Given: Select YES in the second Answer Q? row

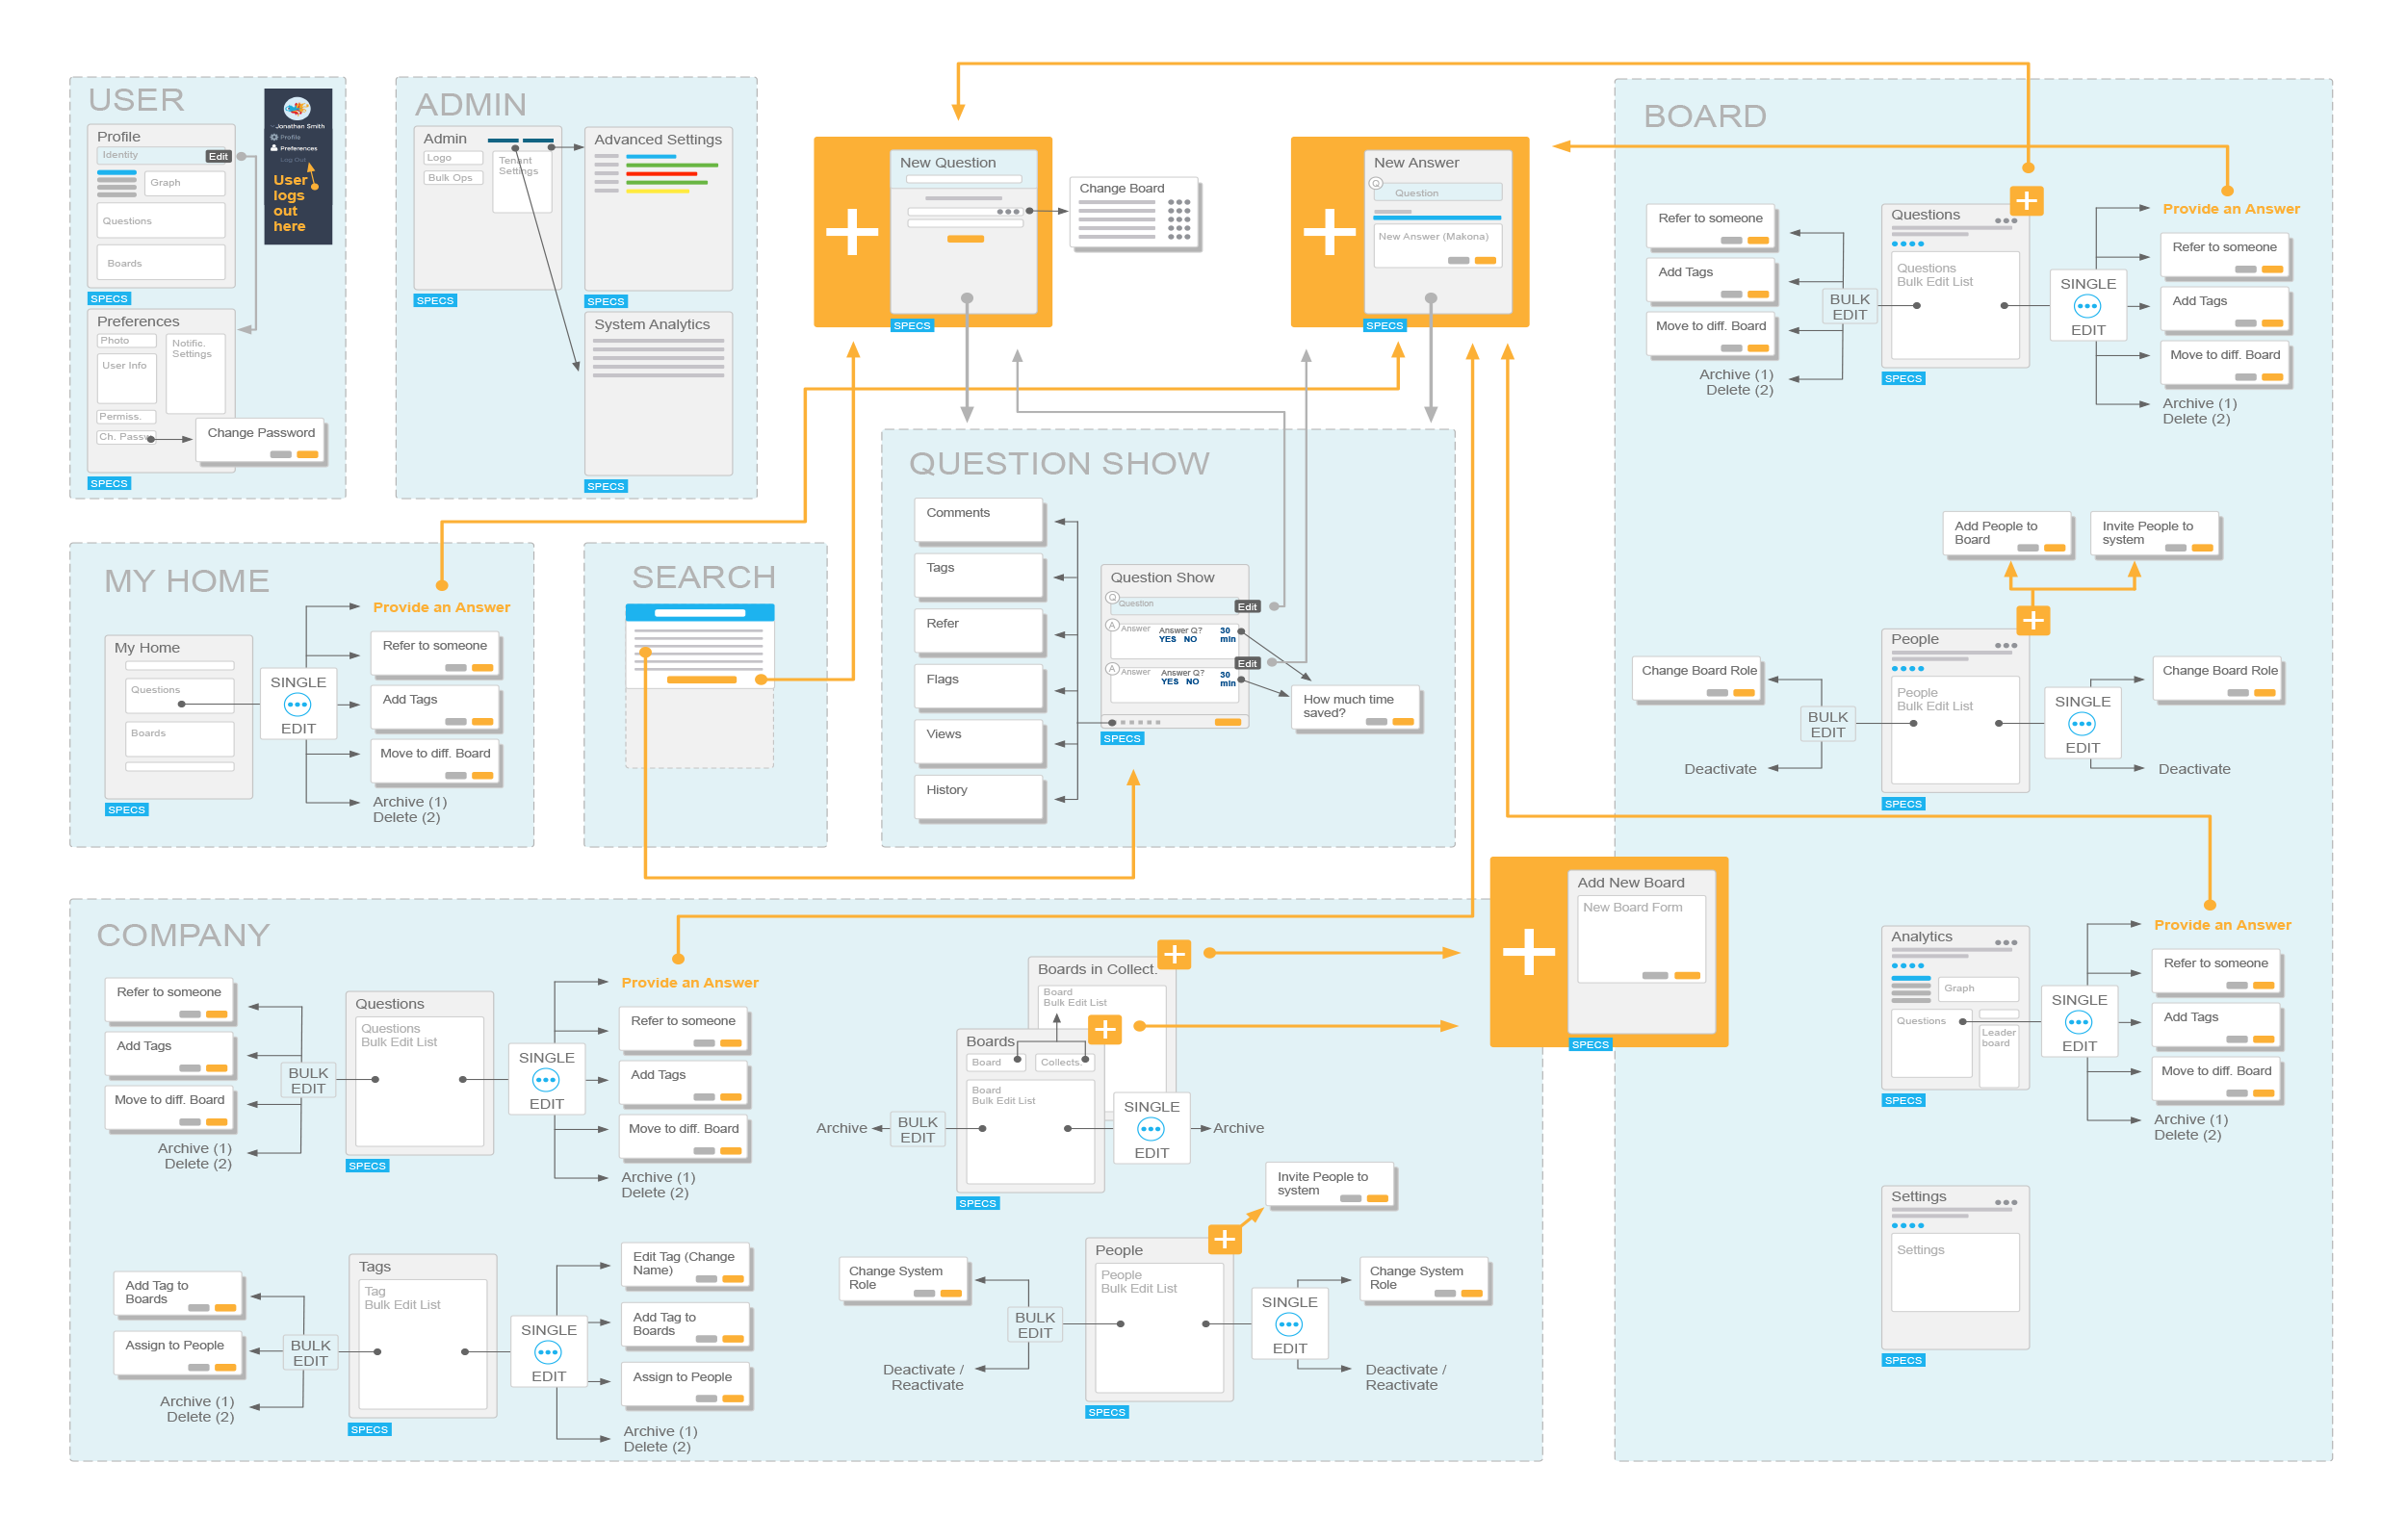Looking at the screenshot, I should (x=1169, y=682).
